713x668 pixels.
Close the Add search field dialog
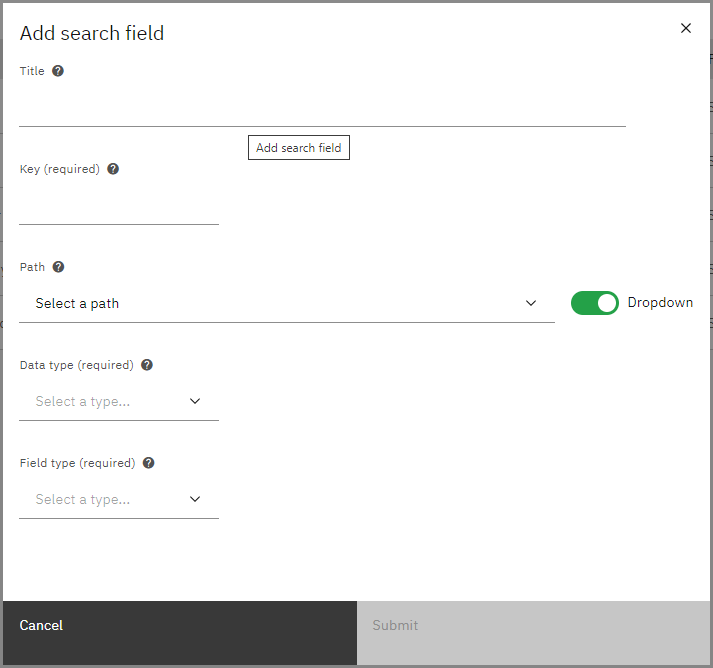(686, 28)
